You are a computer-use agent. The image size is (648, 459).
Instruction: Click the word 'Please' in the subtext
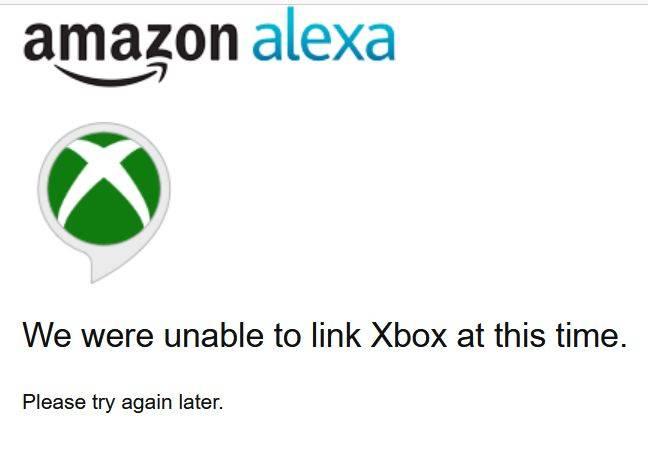pos(54,402)
